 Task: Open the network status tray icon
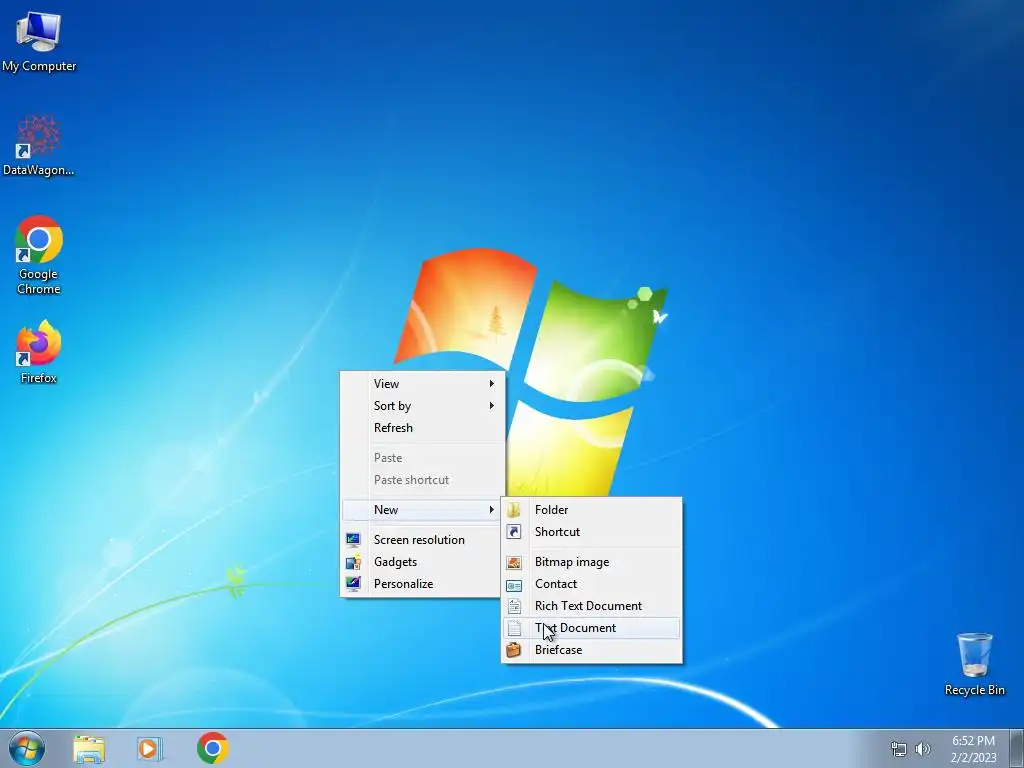899,749
